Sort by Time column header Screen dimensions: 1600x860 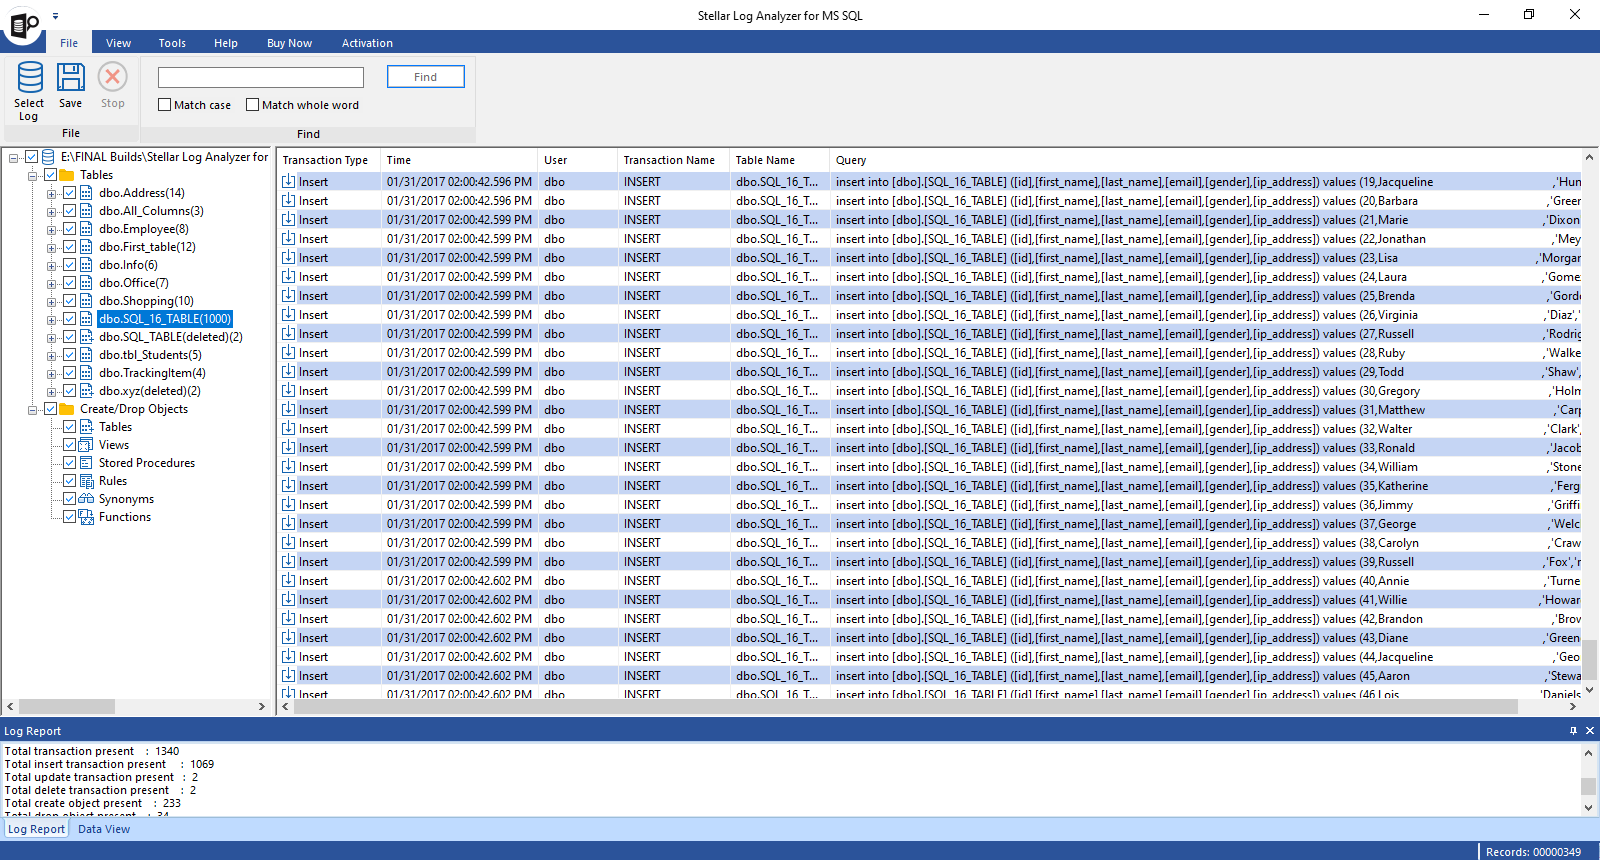(x=459, y=160)
